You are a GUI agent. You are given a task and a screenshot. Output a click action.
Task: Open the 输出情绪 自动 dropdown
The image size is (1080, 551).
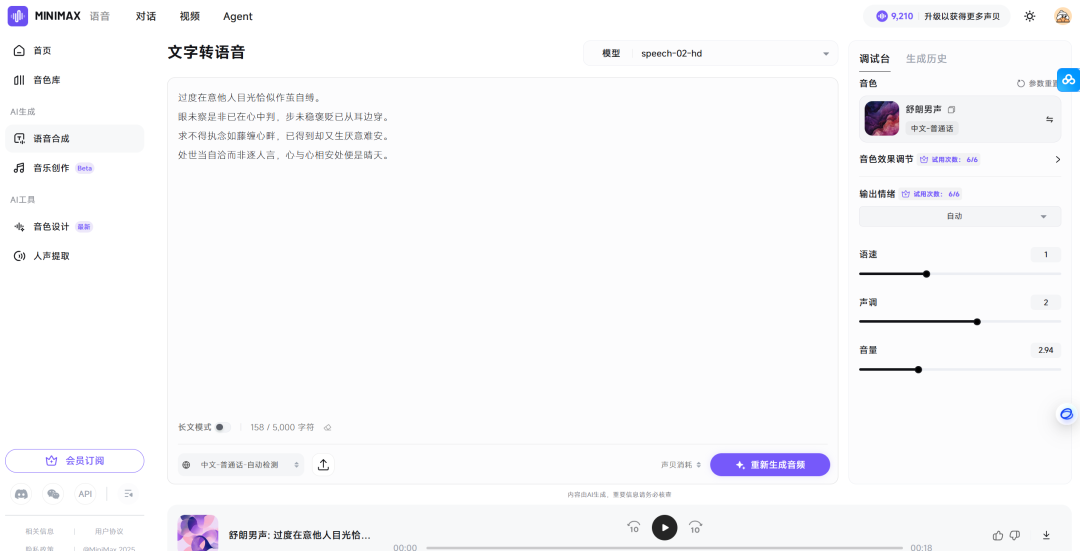click(x=959, y=216)
